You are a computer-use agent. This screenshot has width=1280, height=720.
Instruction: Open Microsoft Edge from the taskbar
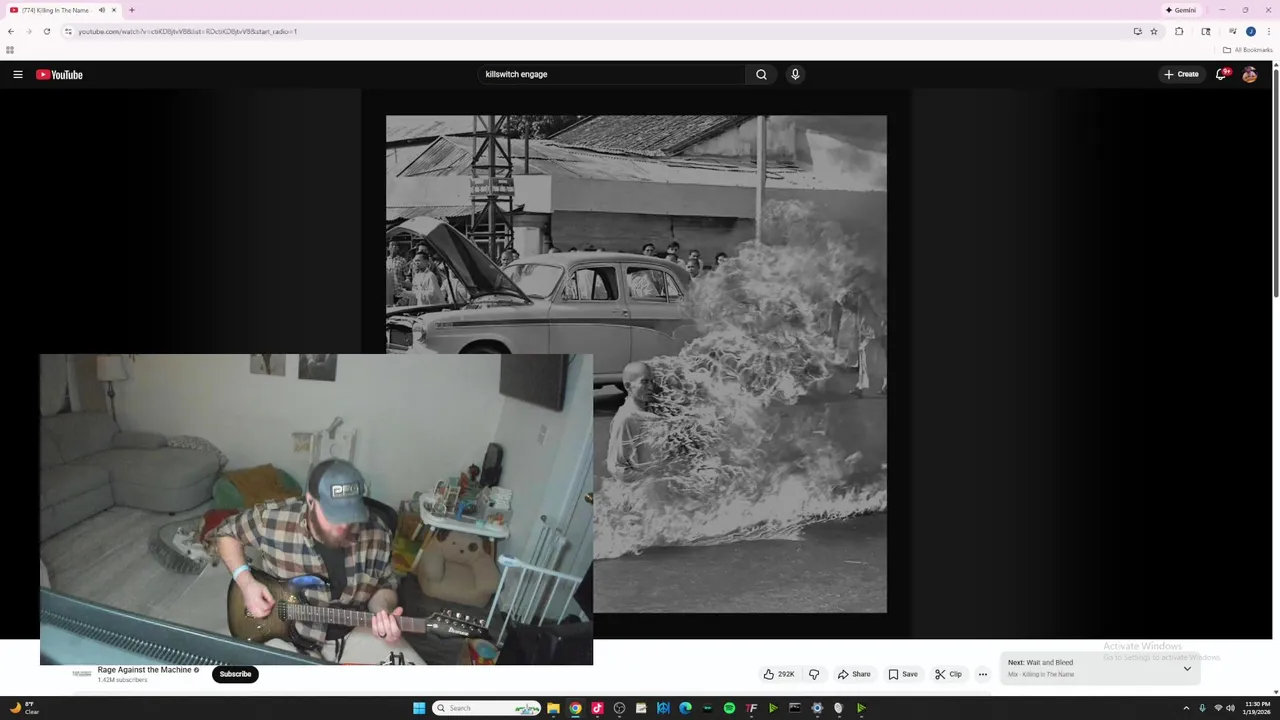click(x=685, y=708)
